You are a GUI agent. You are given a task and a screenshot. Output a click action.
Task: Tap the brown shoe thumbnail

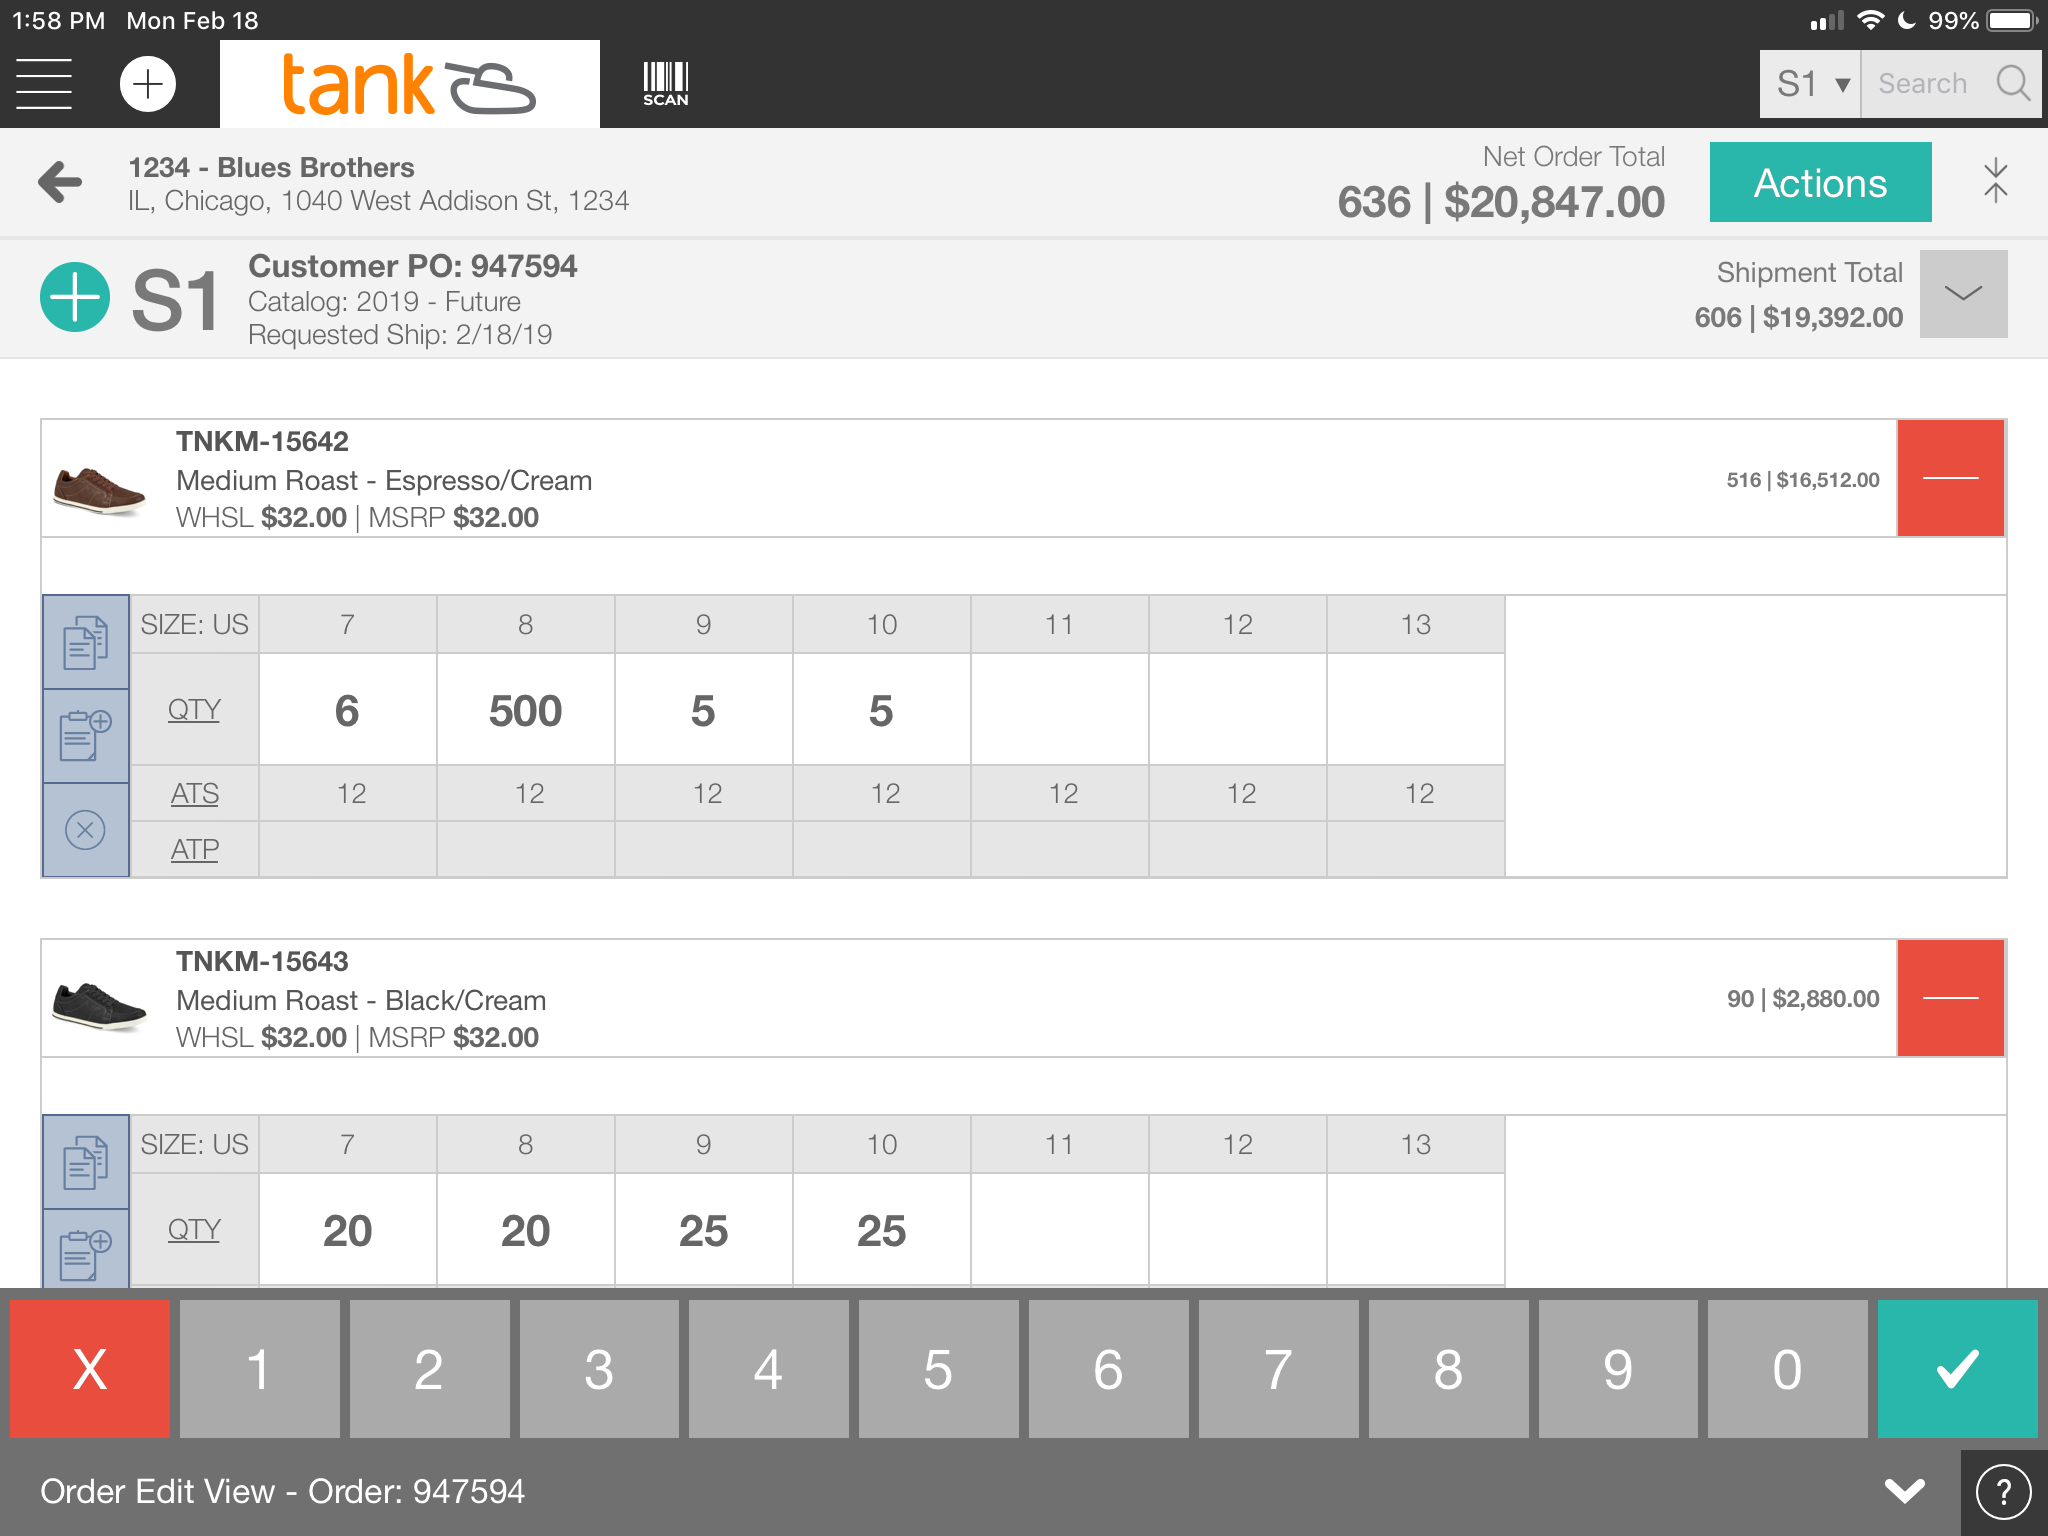pyautogui.click(x=99, y=488)
